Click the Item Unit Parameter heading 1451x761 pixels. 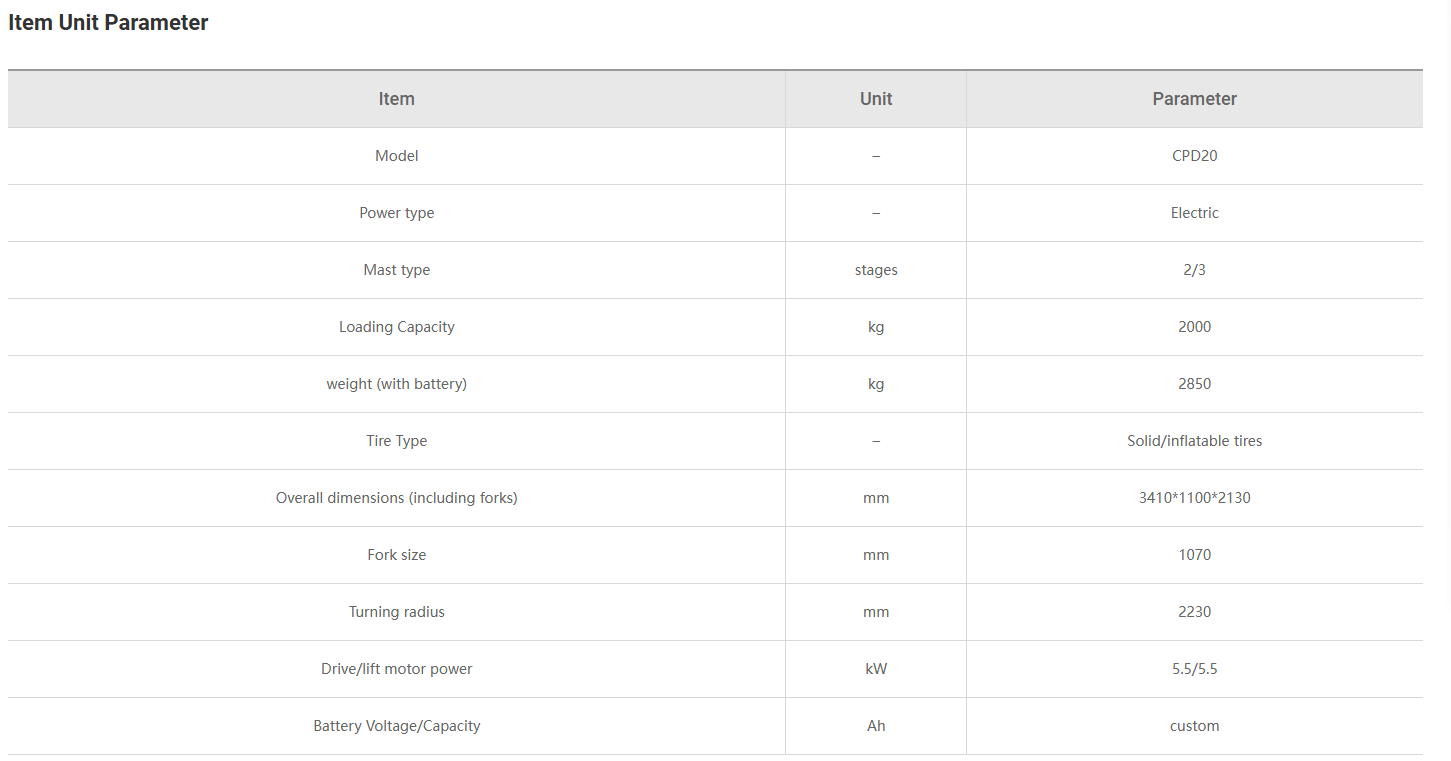coord(108,22)
